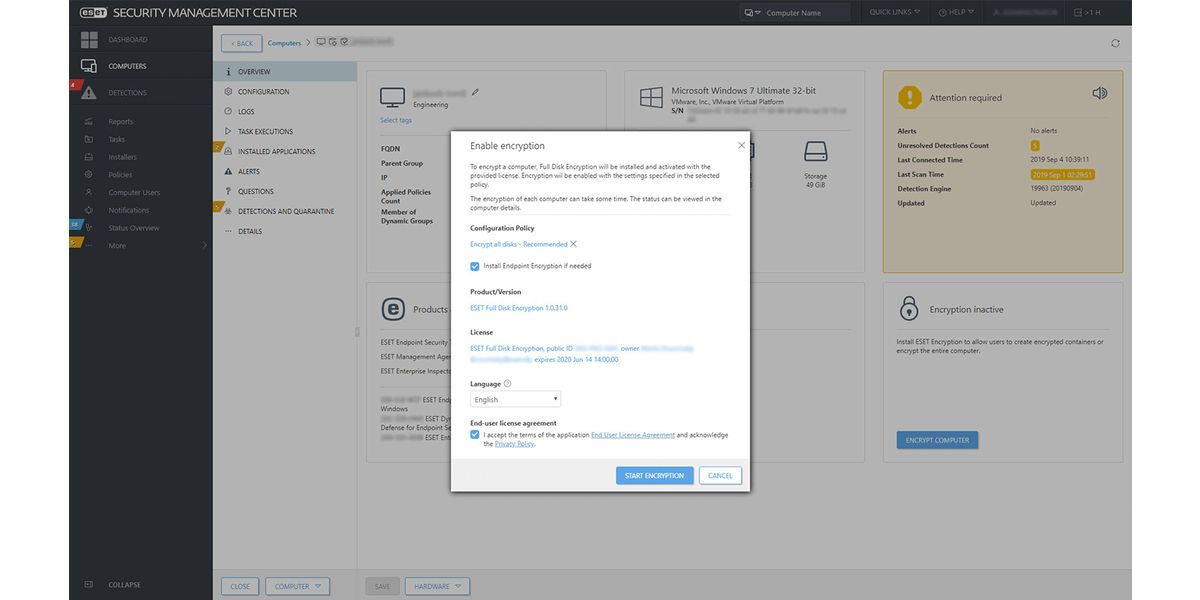Click the highlighted Last Scan Time value
The height and width of the screenshot is (600, 1200).
pos(1062,175)
